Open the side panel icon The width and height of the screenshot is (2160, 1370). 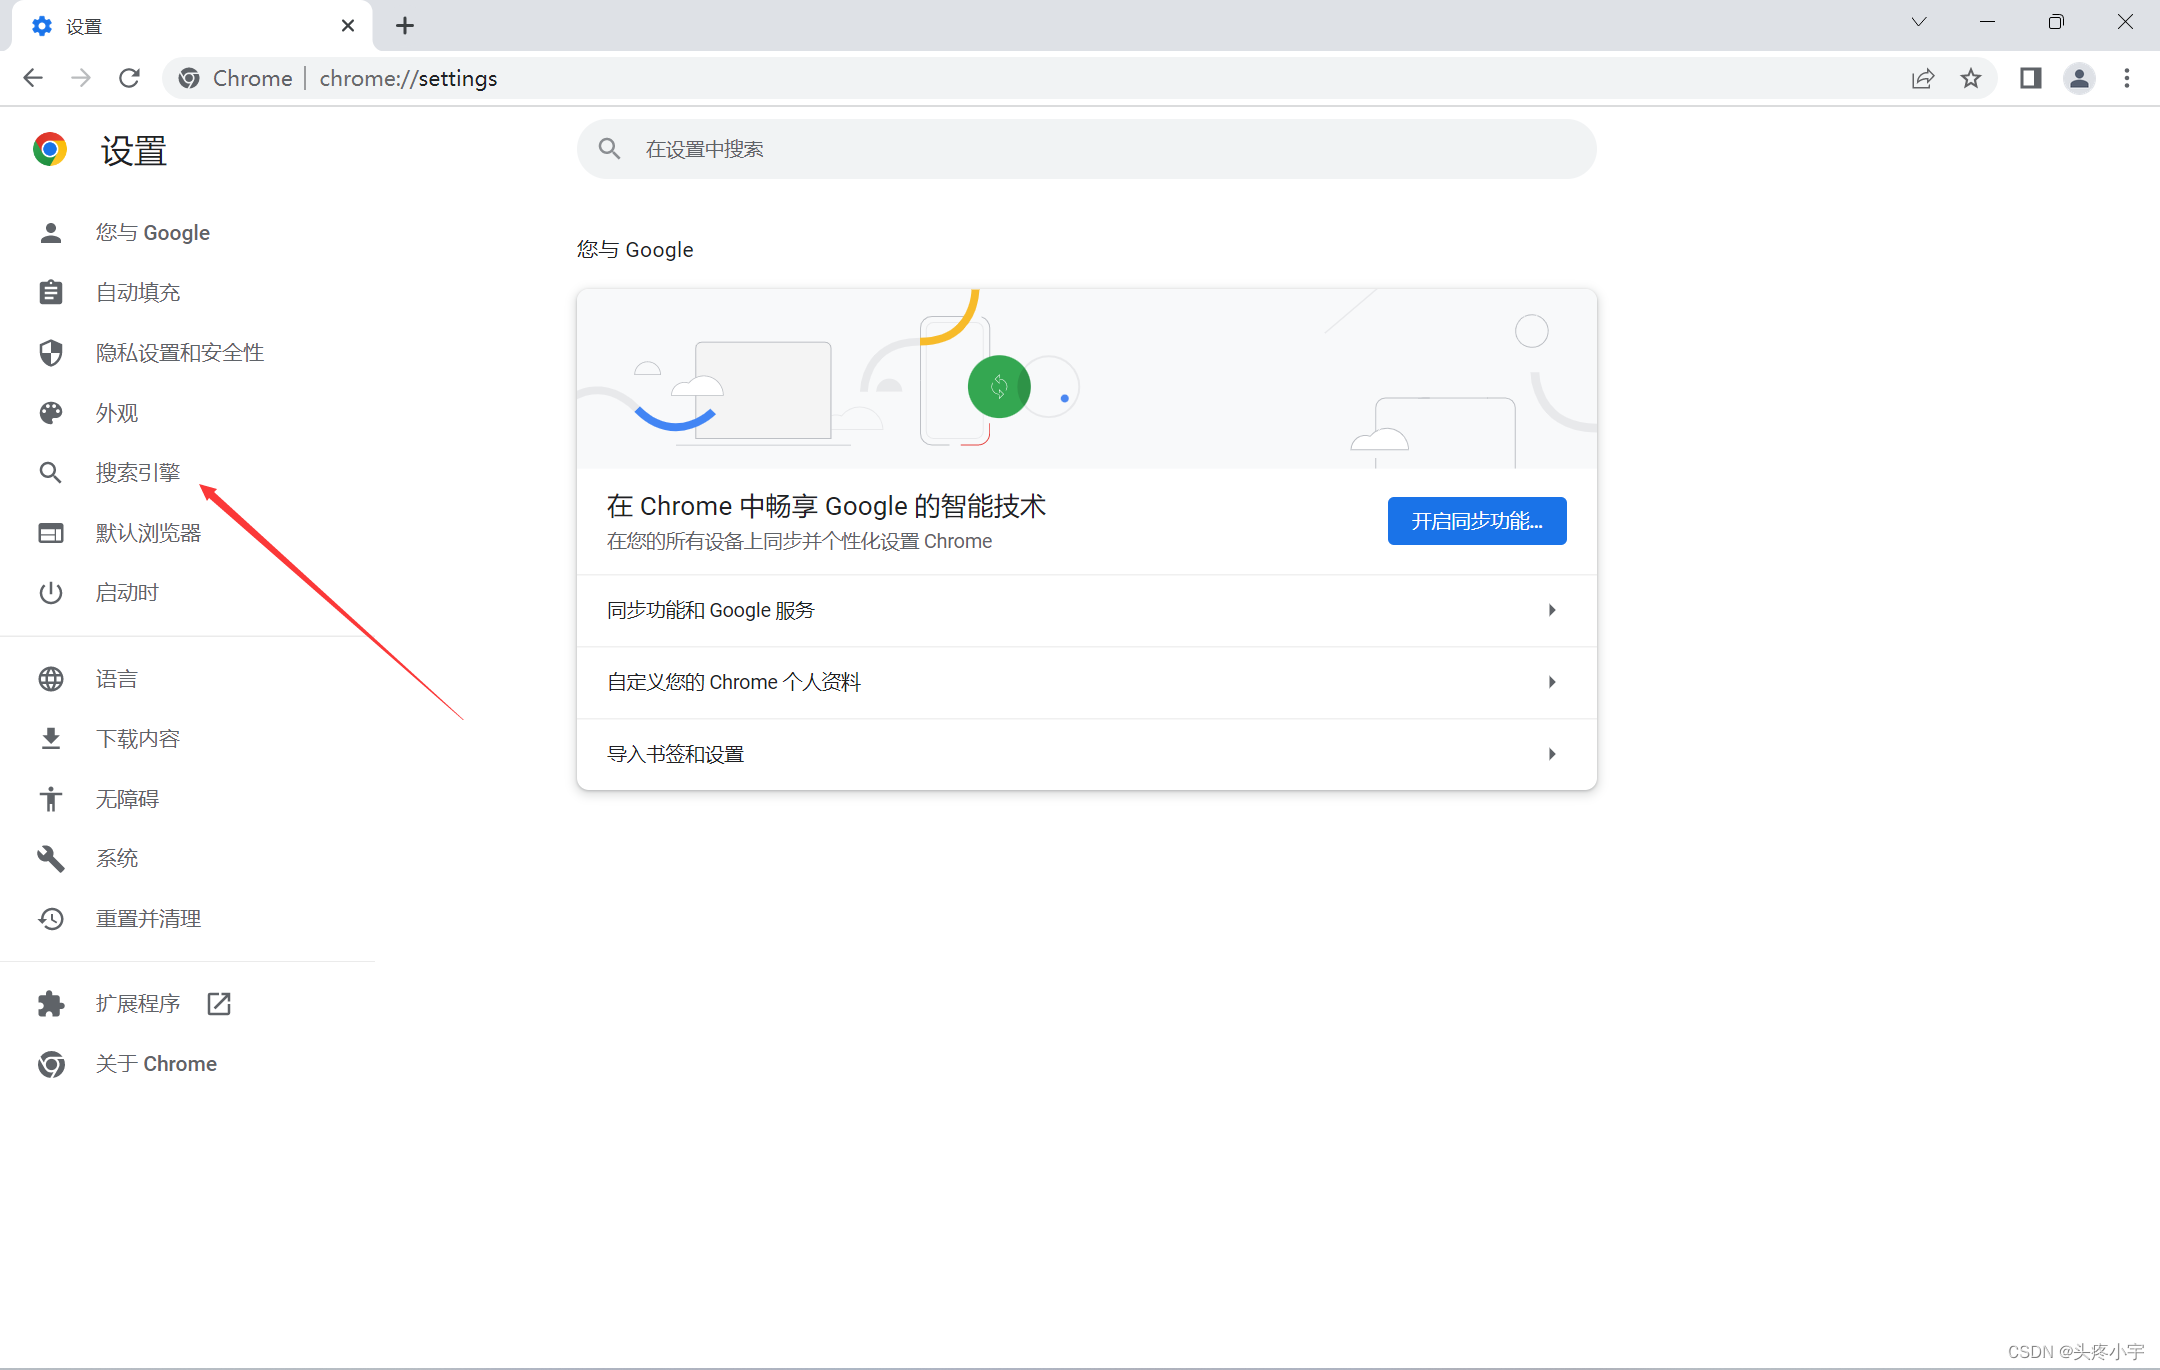[x=2030, y=78]
